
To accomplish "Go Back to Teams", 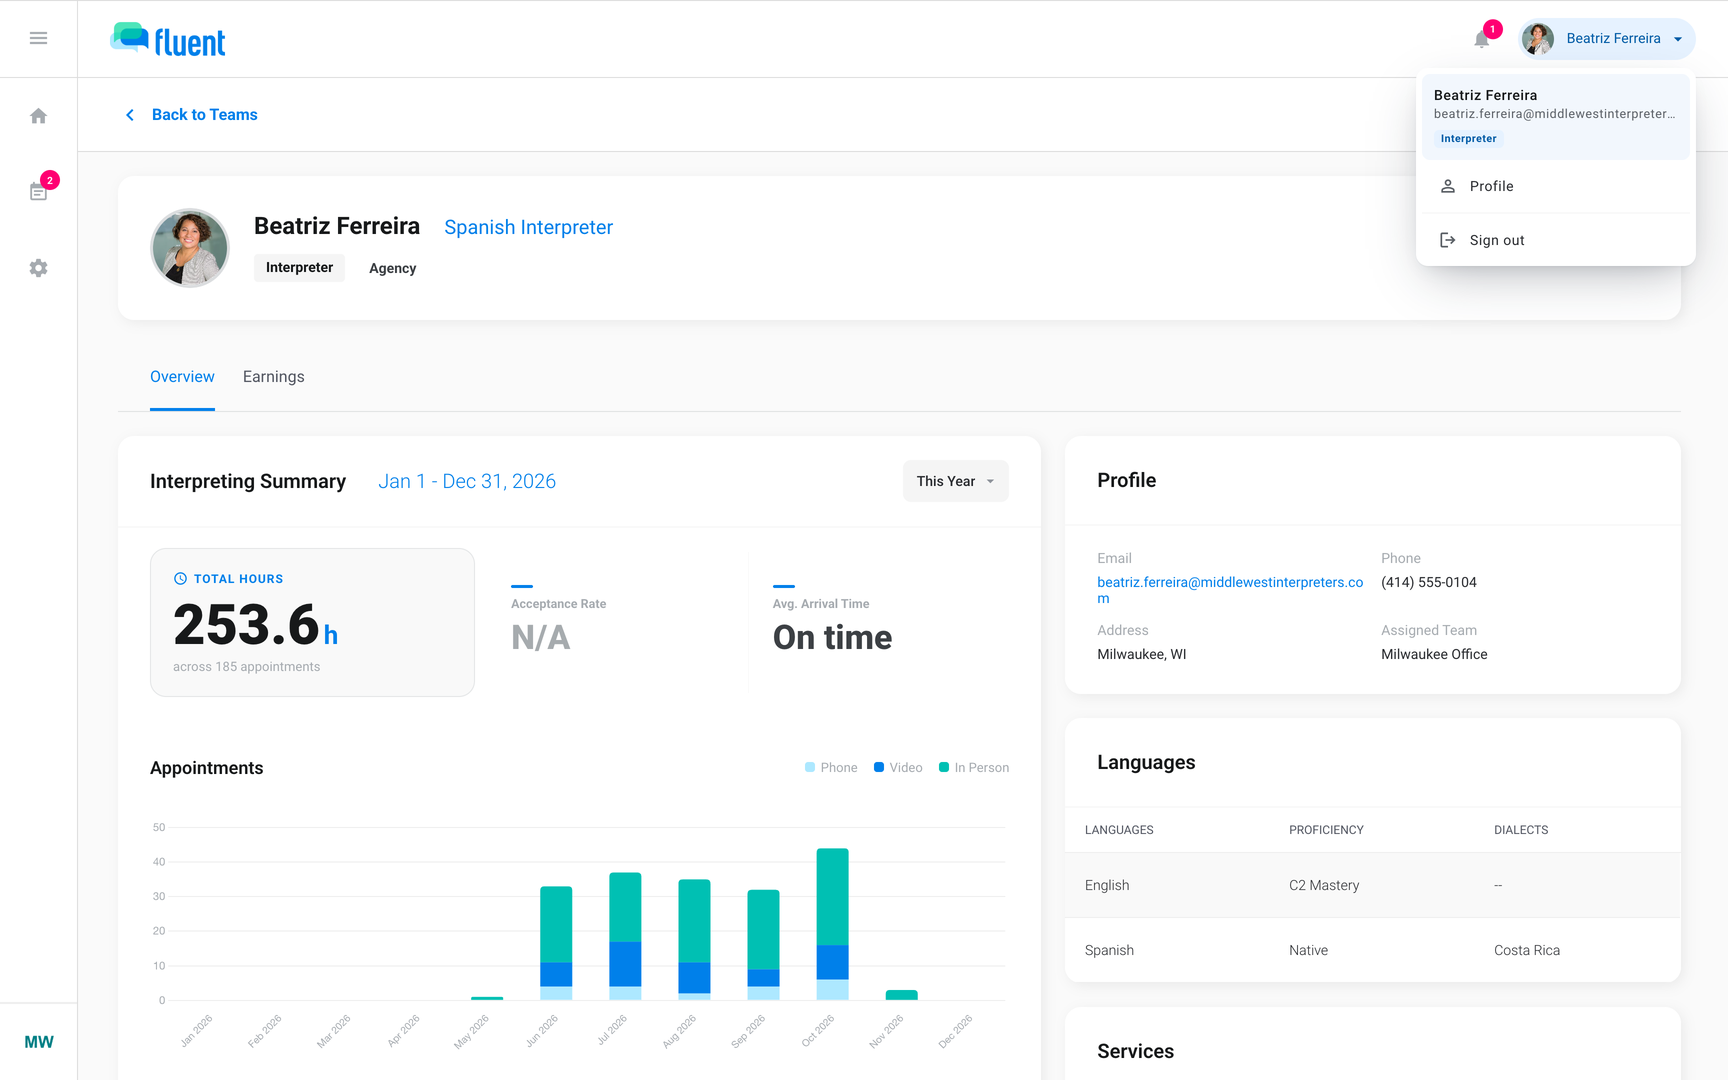I will (205, 115).
